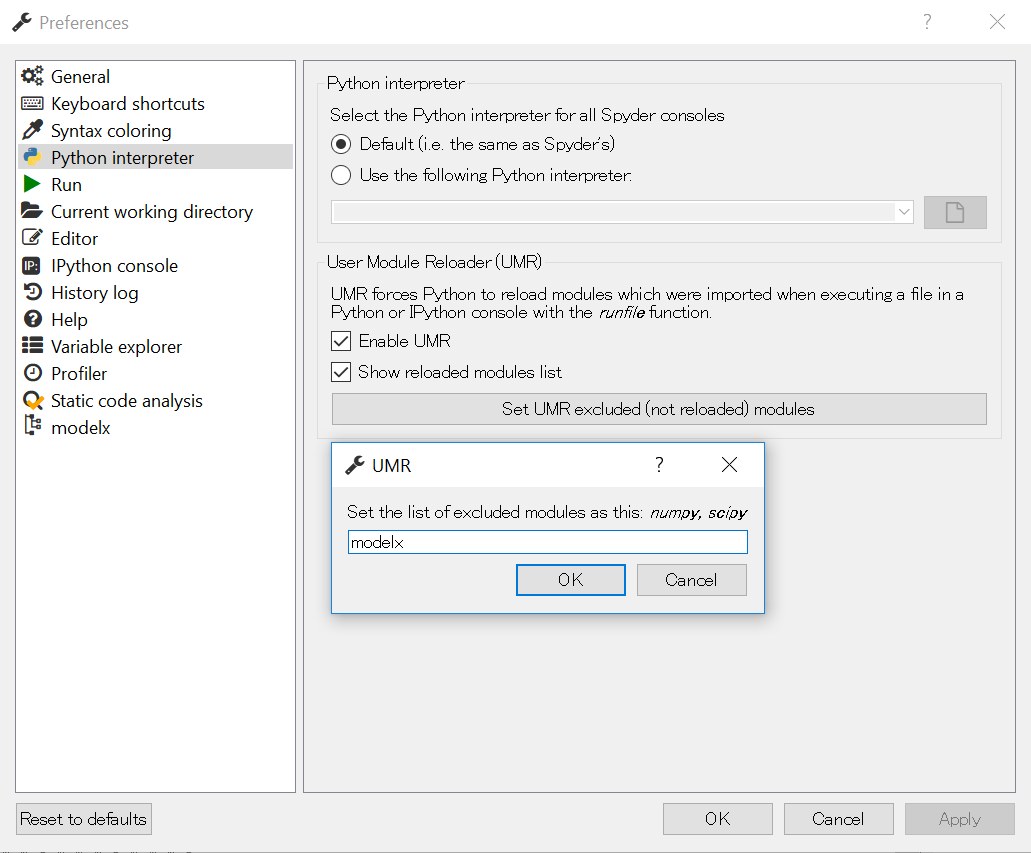Open the Python interpreter path dropdown
This screenshot has width=1031, height=853.
(903, 212)
